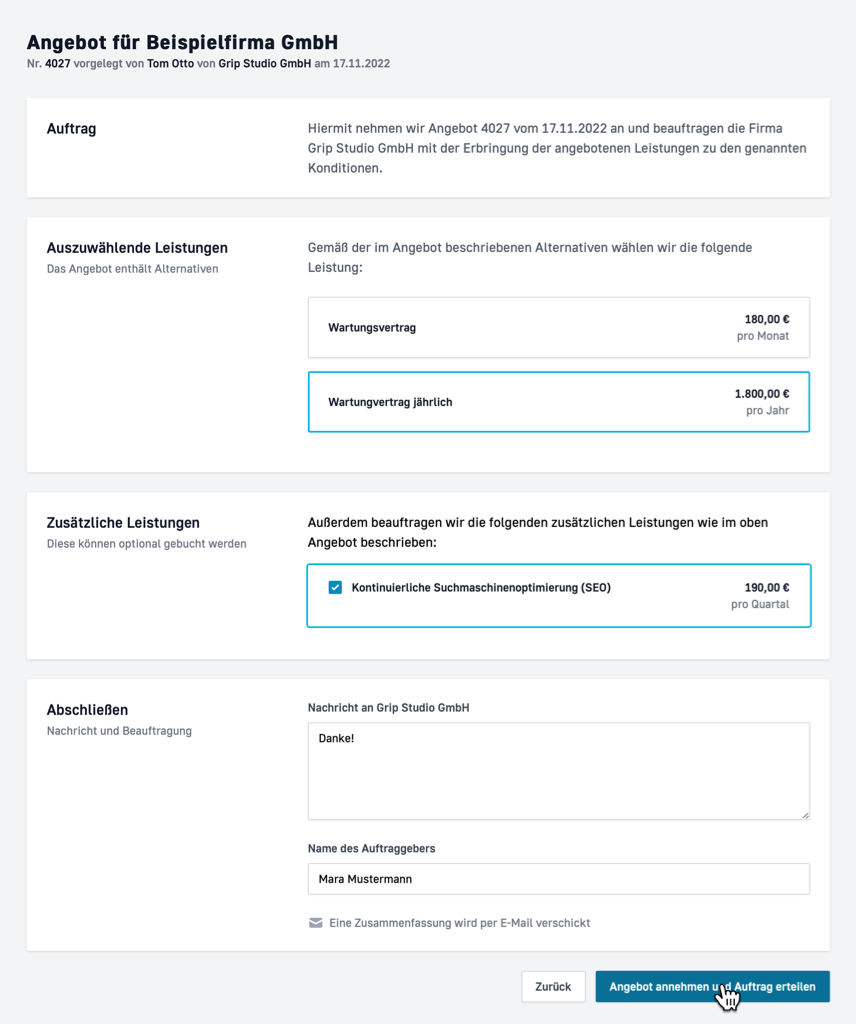This screenshot has height=1024, width=856.
Task: Select the resize handle of the message box
Action: coord(805,817)
